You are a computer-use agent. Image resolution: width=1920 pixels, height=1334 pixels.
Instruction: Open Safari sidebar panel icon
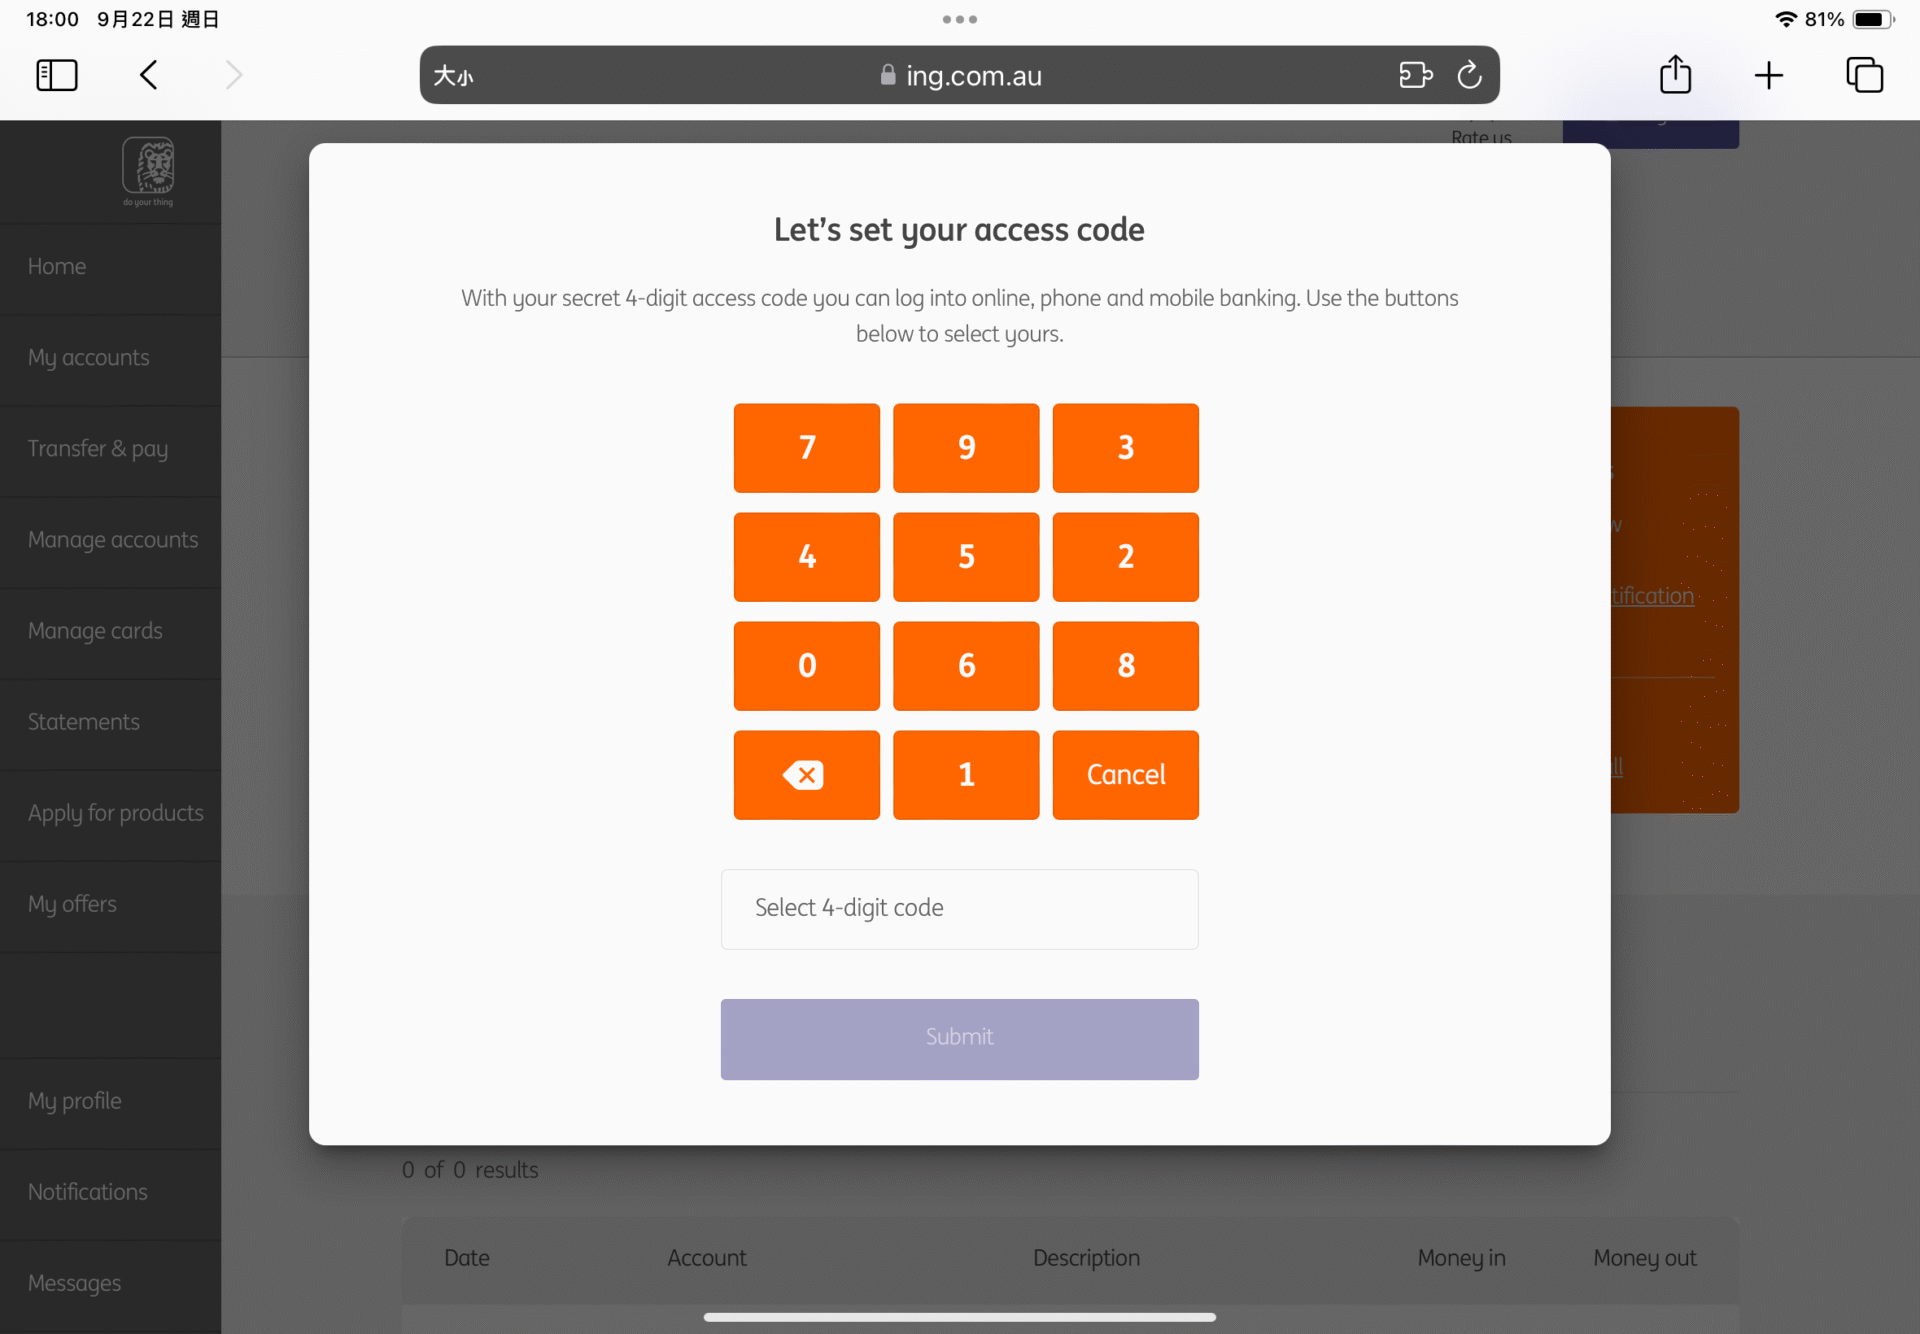click(57, 75)
